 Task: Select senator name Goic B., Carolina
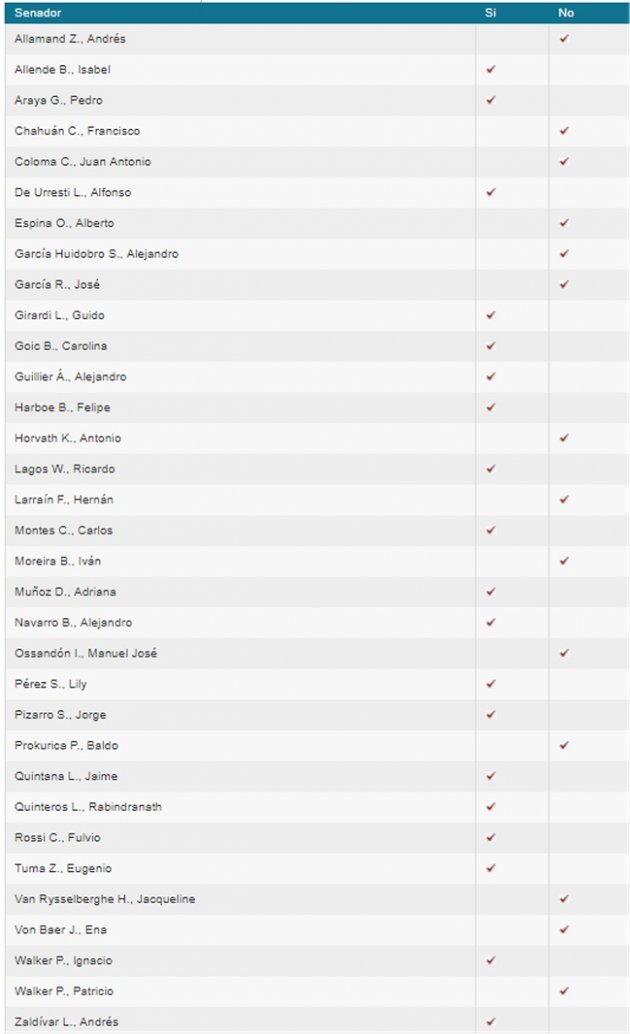pos(61,346)
